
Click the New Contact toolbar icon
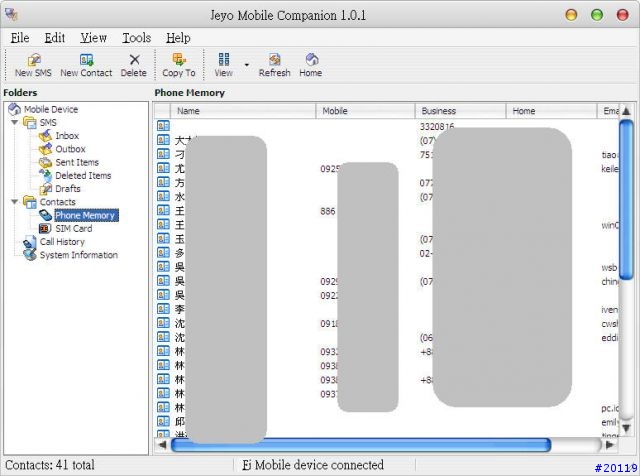[87, 60]
